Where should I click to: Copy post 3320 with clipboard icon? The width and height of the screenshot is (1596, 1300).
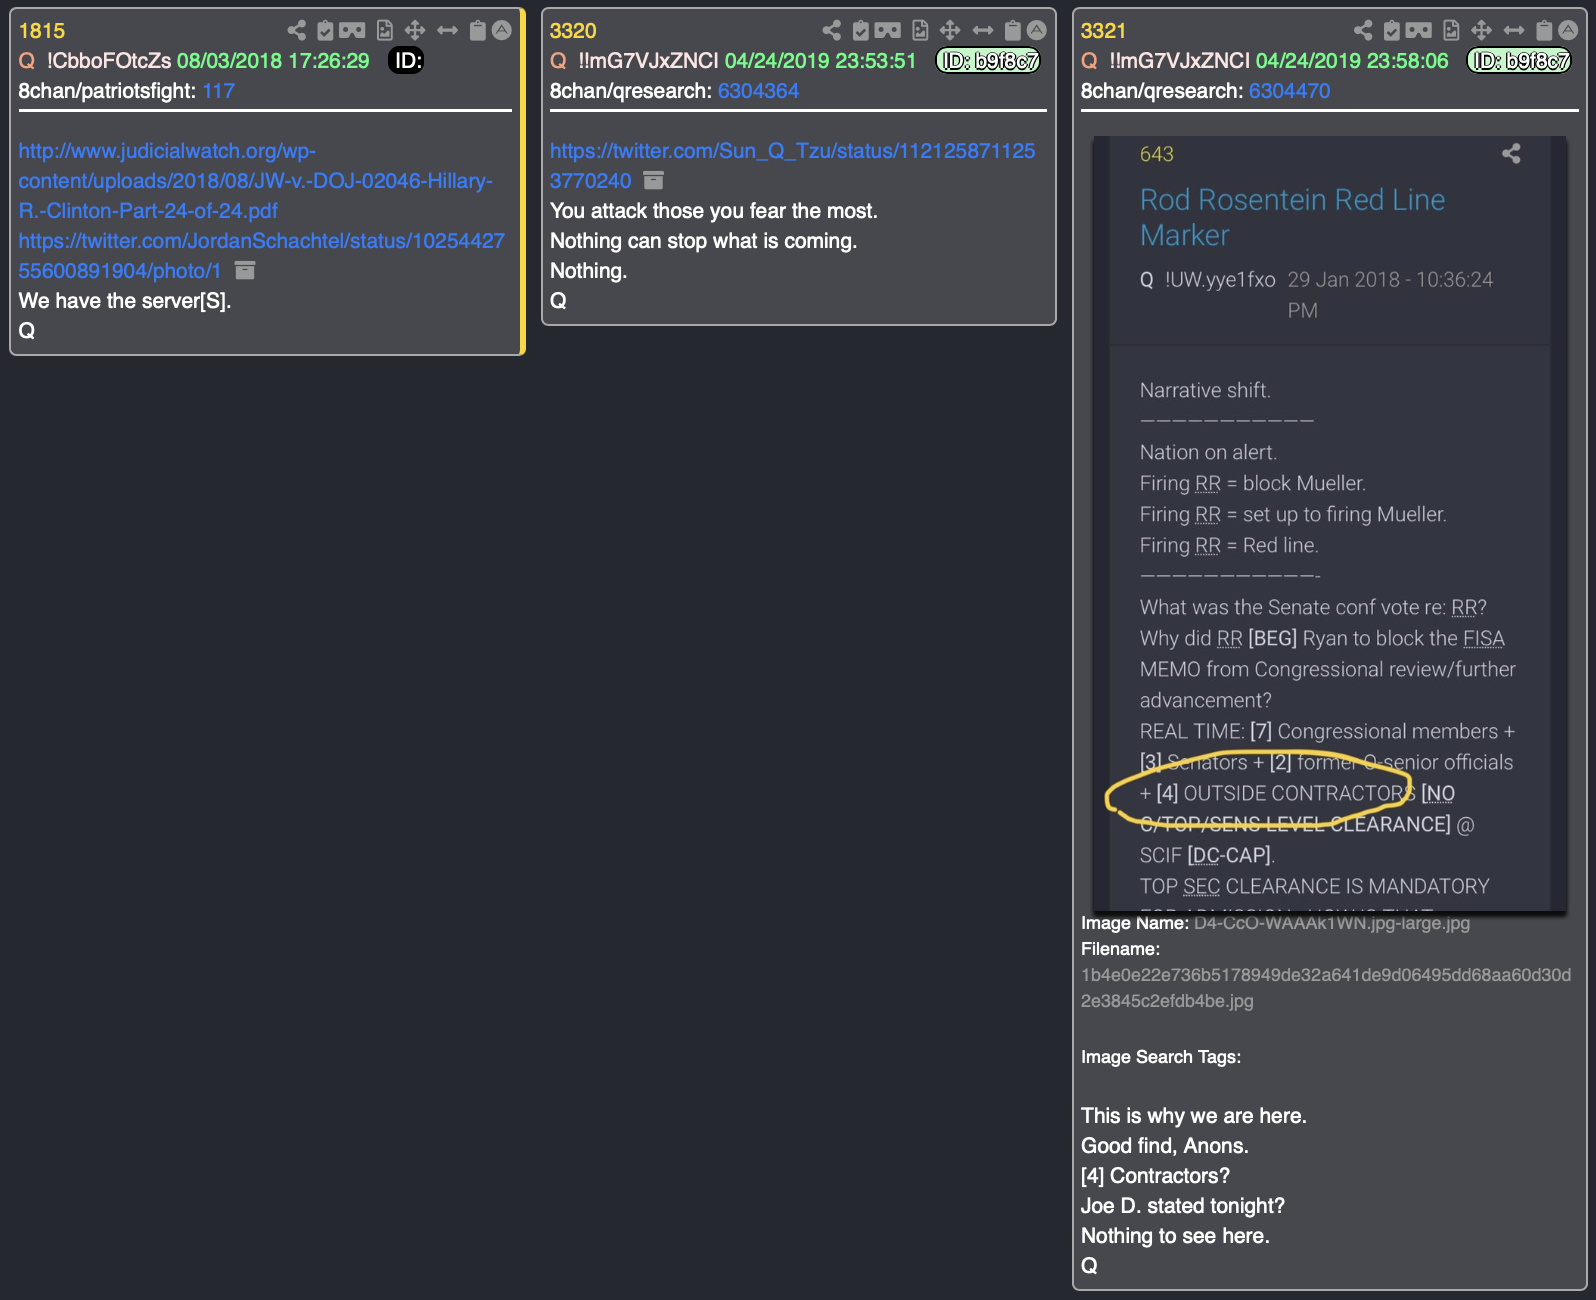click(1013, 31)
